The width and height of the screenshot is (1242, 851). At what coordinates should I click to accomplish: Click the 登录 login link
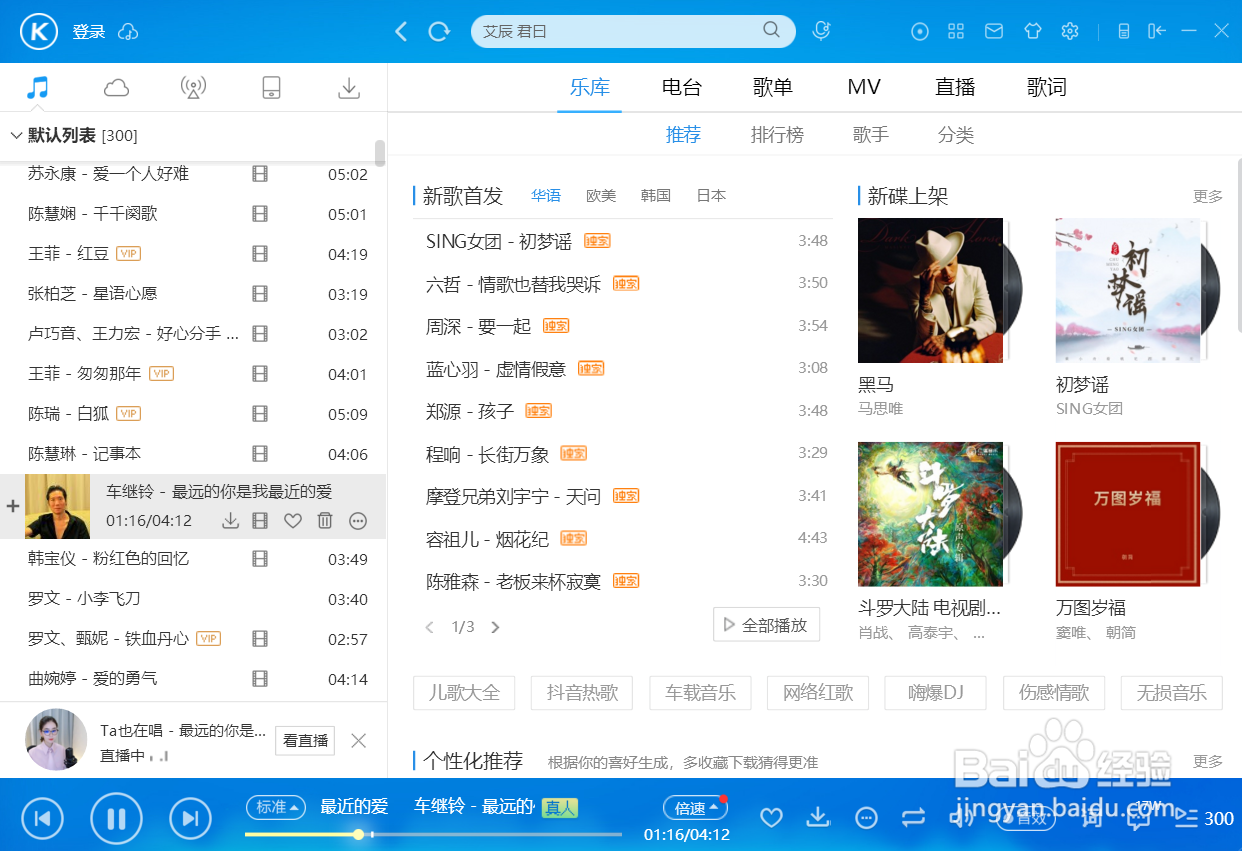tap(89, 32)
